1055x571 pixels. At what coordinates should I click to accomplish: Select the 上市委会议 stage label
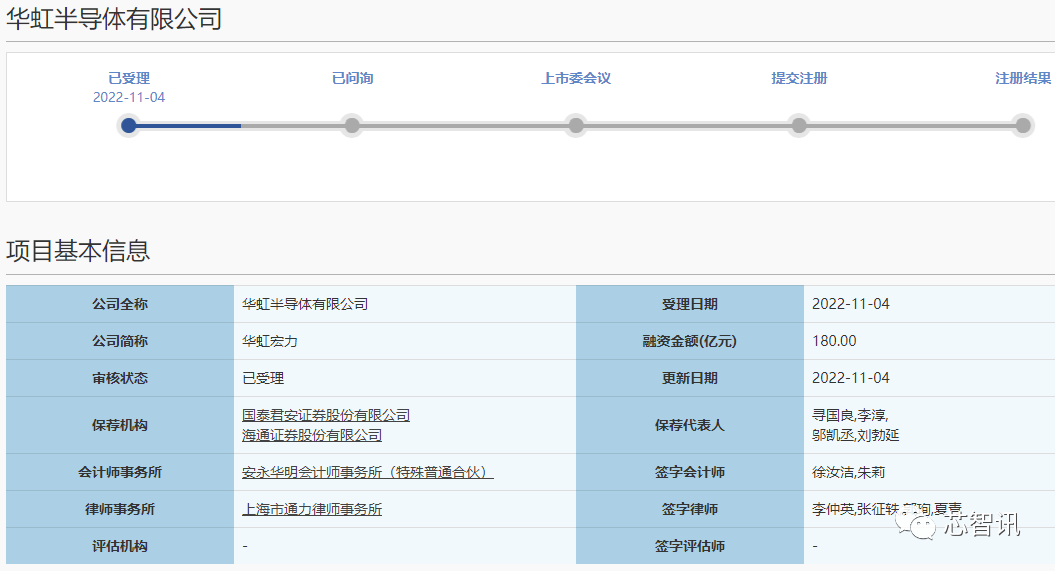pos(576,78)
